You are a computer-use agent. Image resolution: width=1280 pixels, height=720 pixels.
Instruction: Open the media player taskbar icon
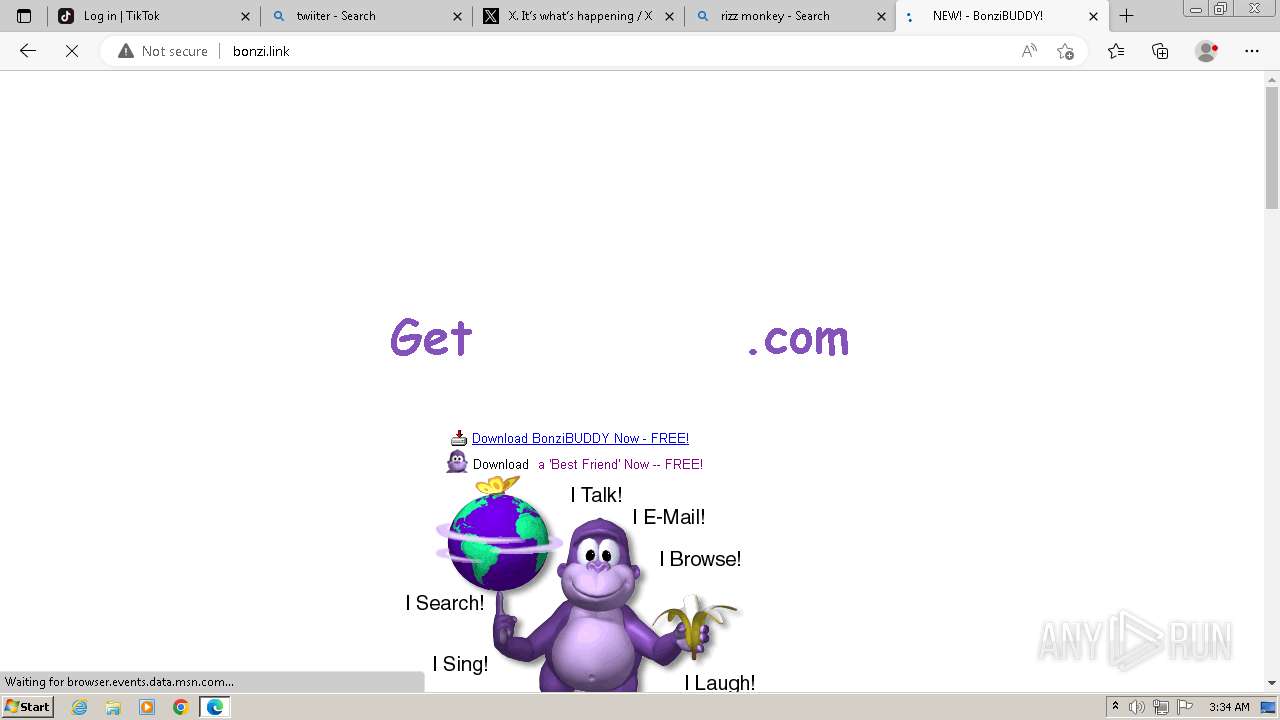click(147, 707)
